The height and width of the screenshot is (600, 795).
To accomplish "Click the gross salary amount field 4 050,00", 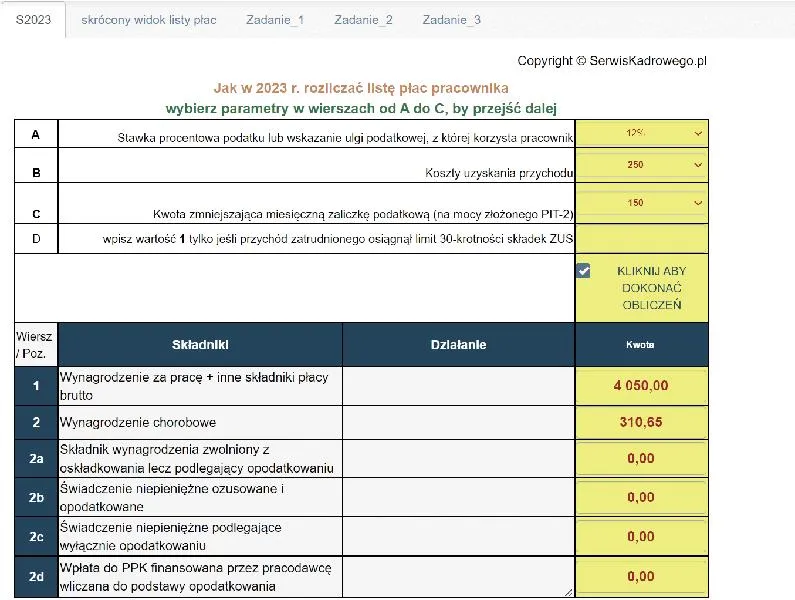I will [641, 385].
